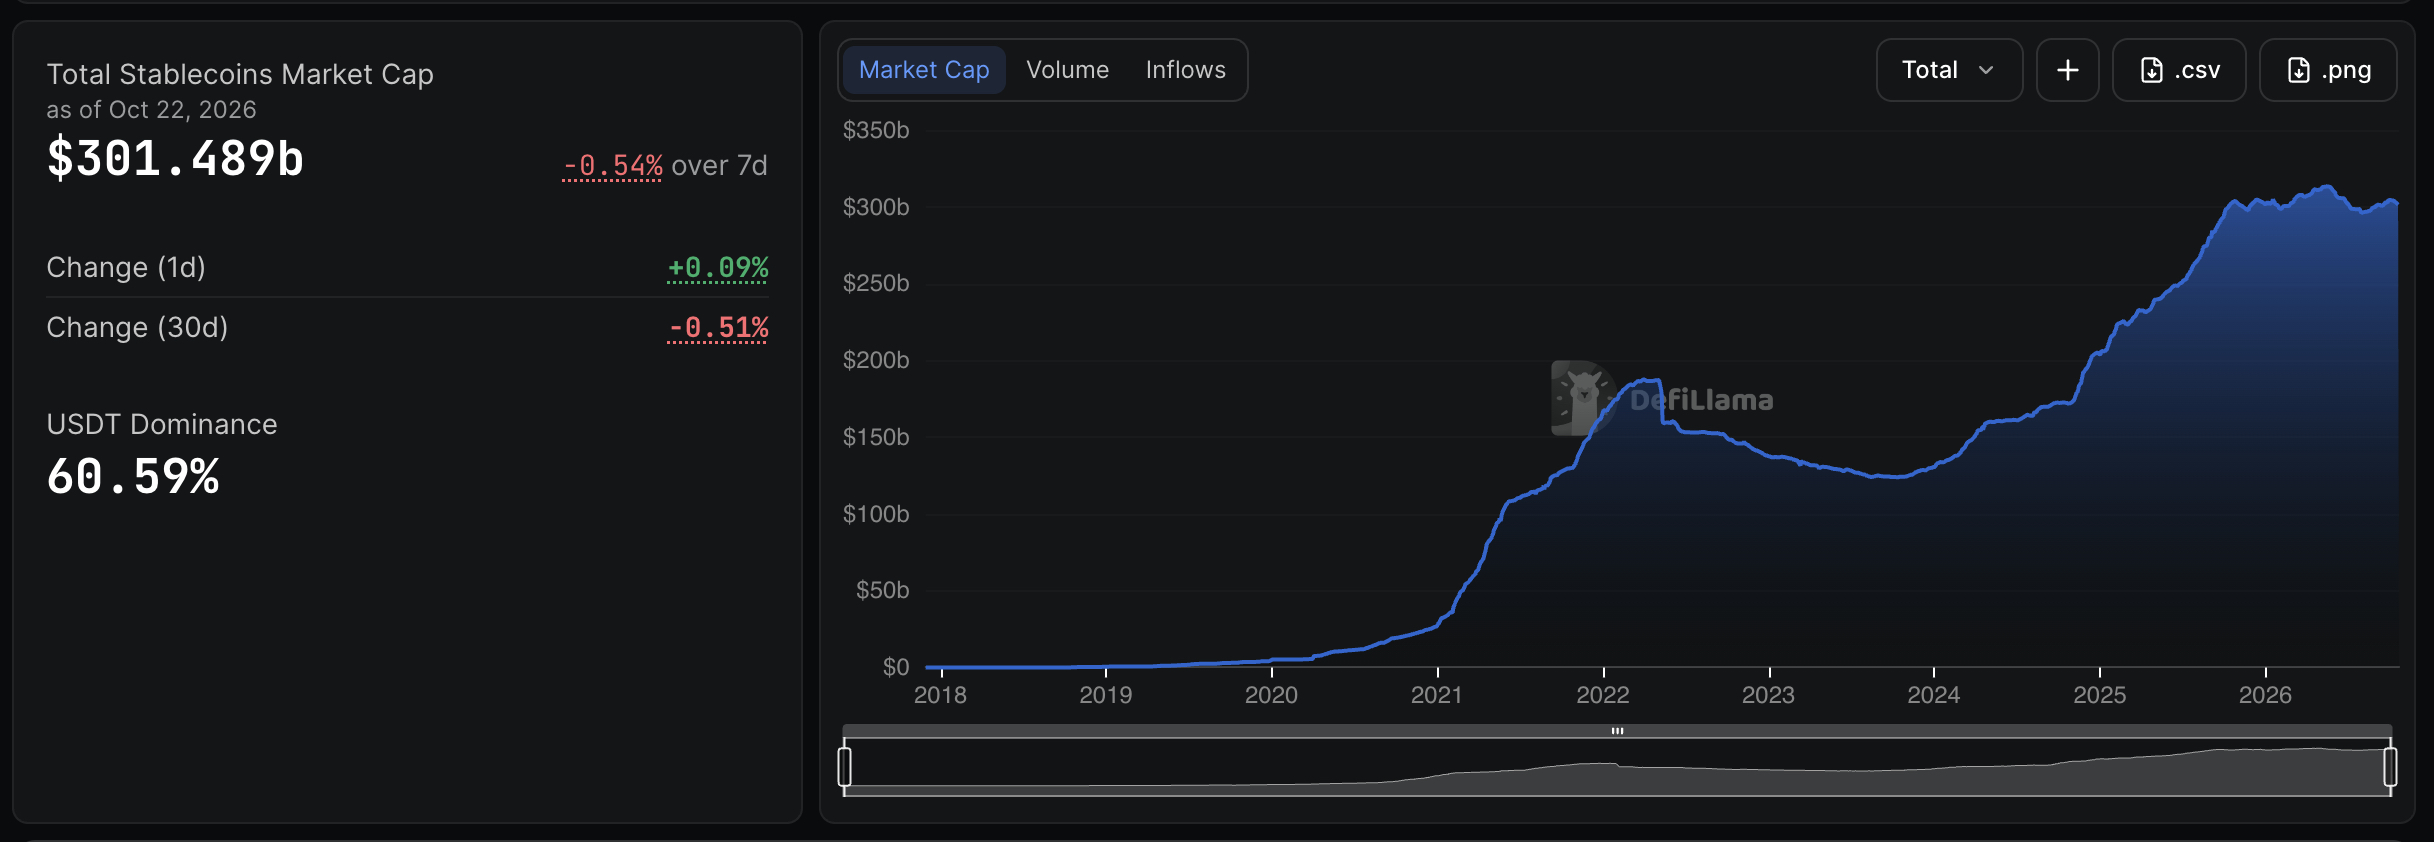Click the $350b y-axis label
The image size is (2434, 842).
pyautogui.click(x=876, y=130)
